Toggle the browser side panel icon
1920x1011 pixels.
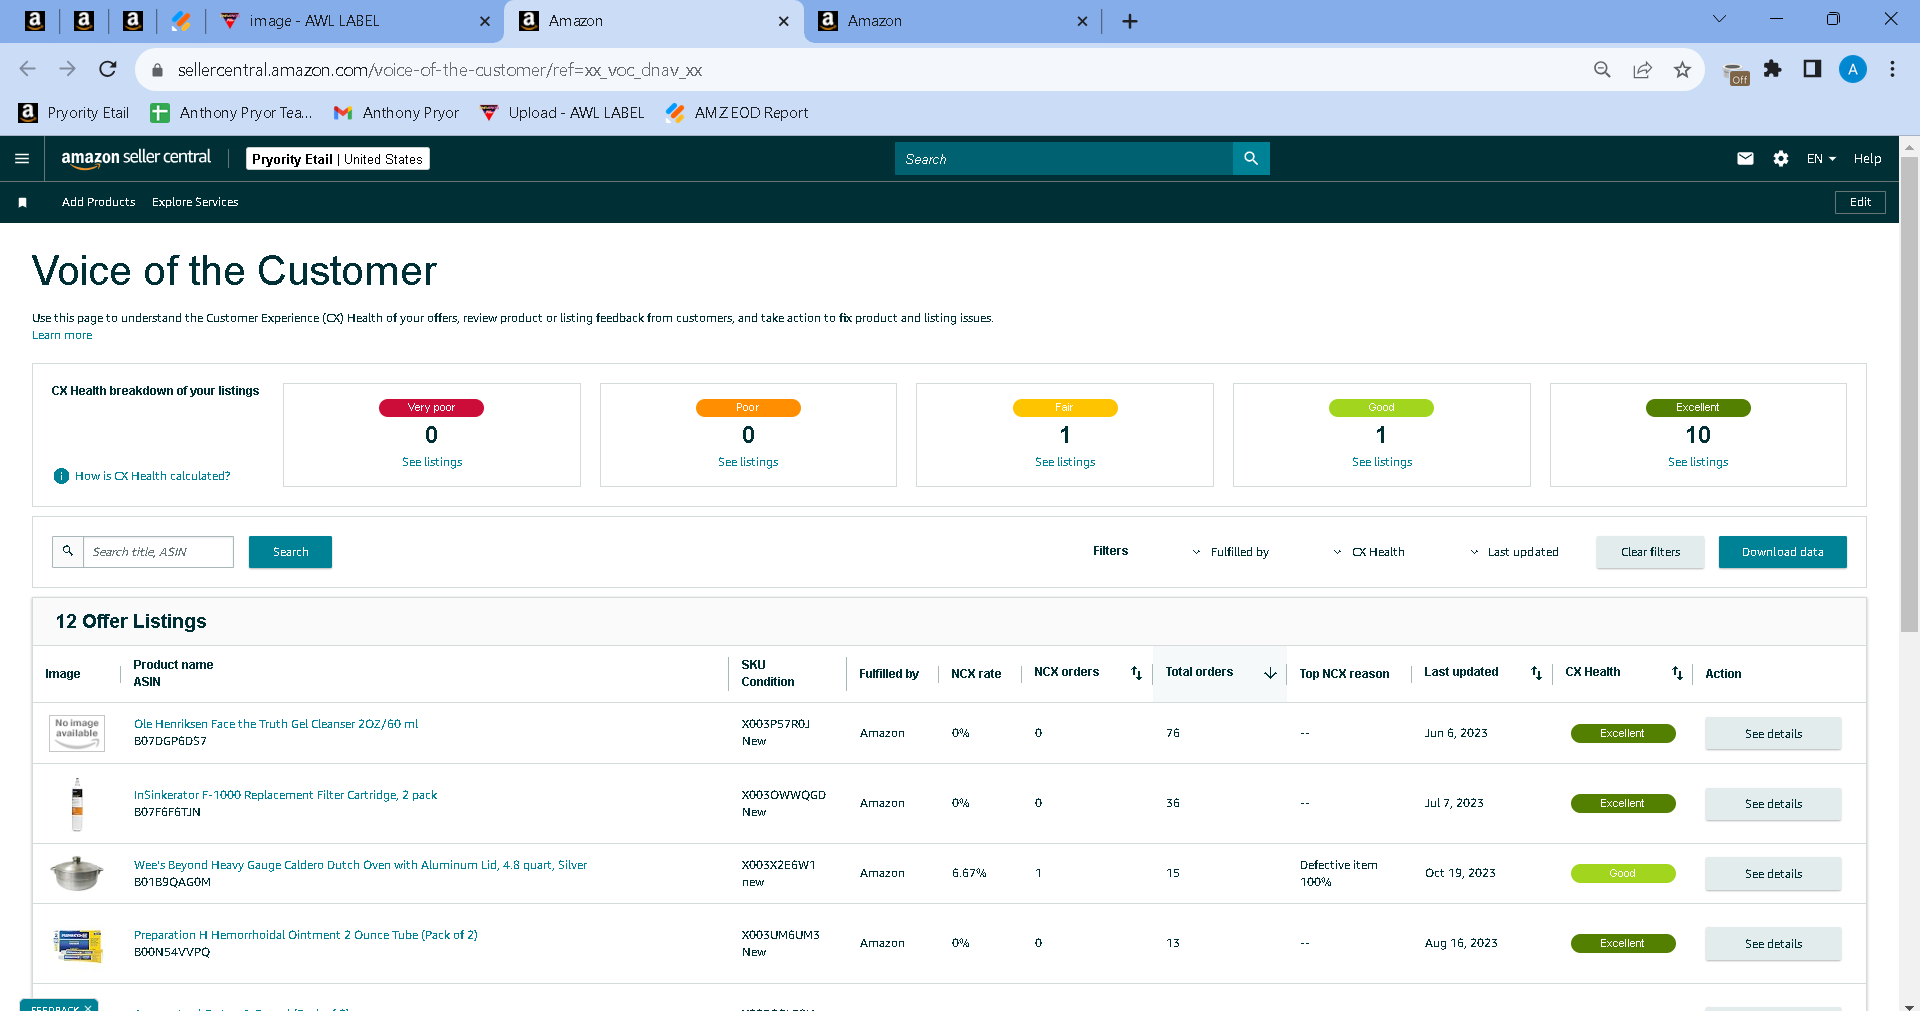[x=1812, y=69]
